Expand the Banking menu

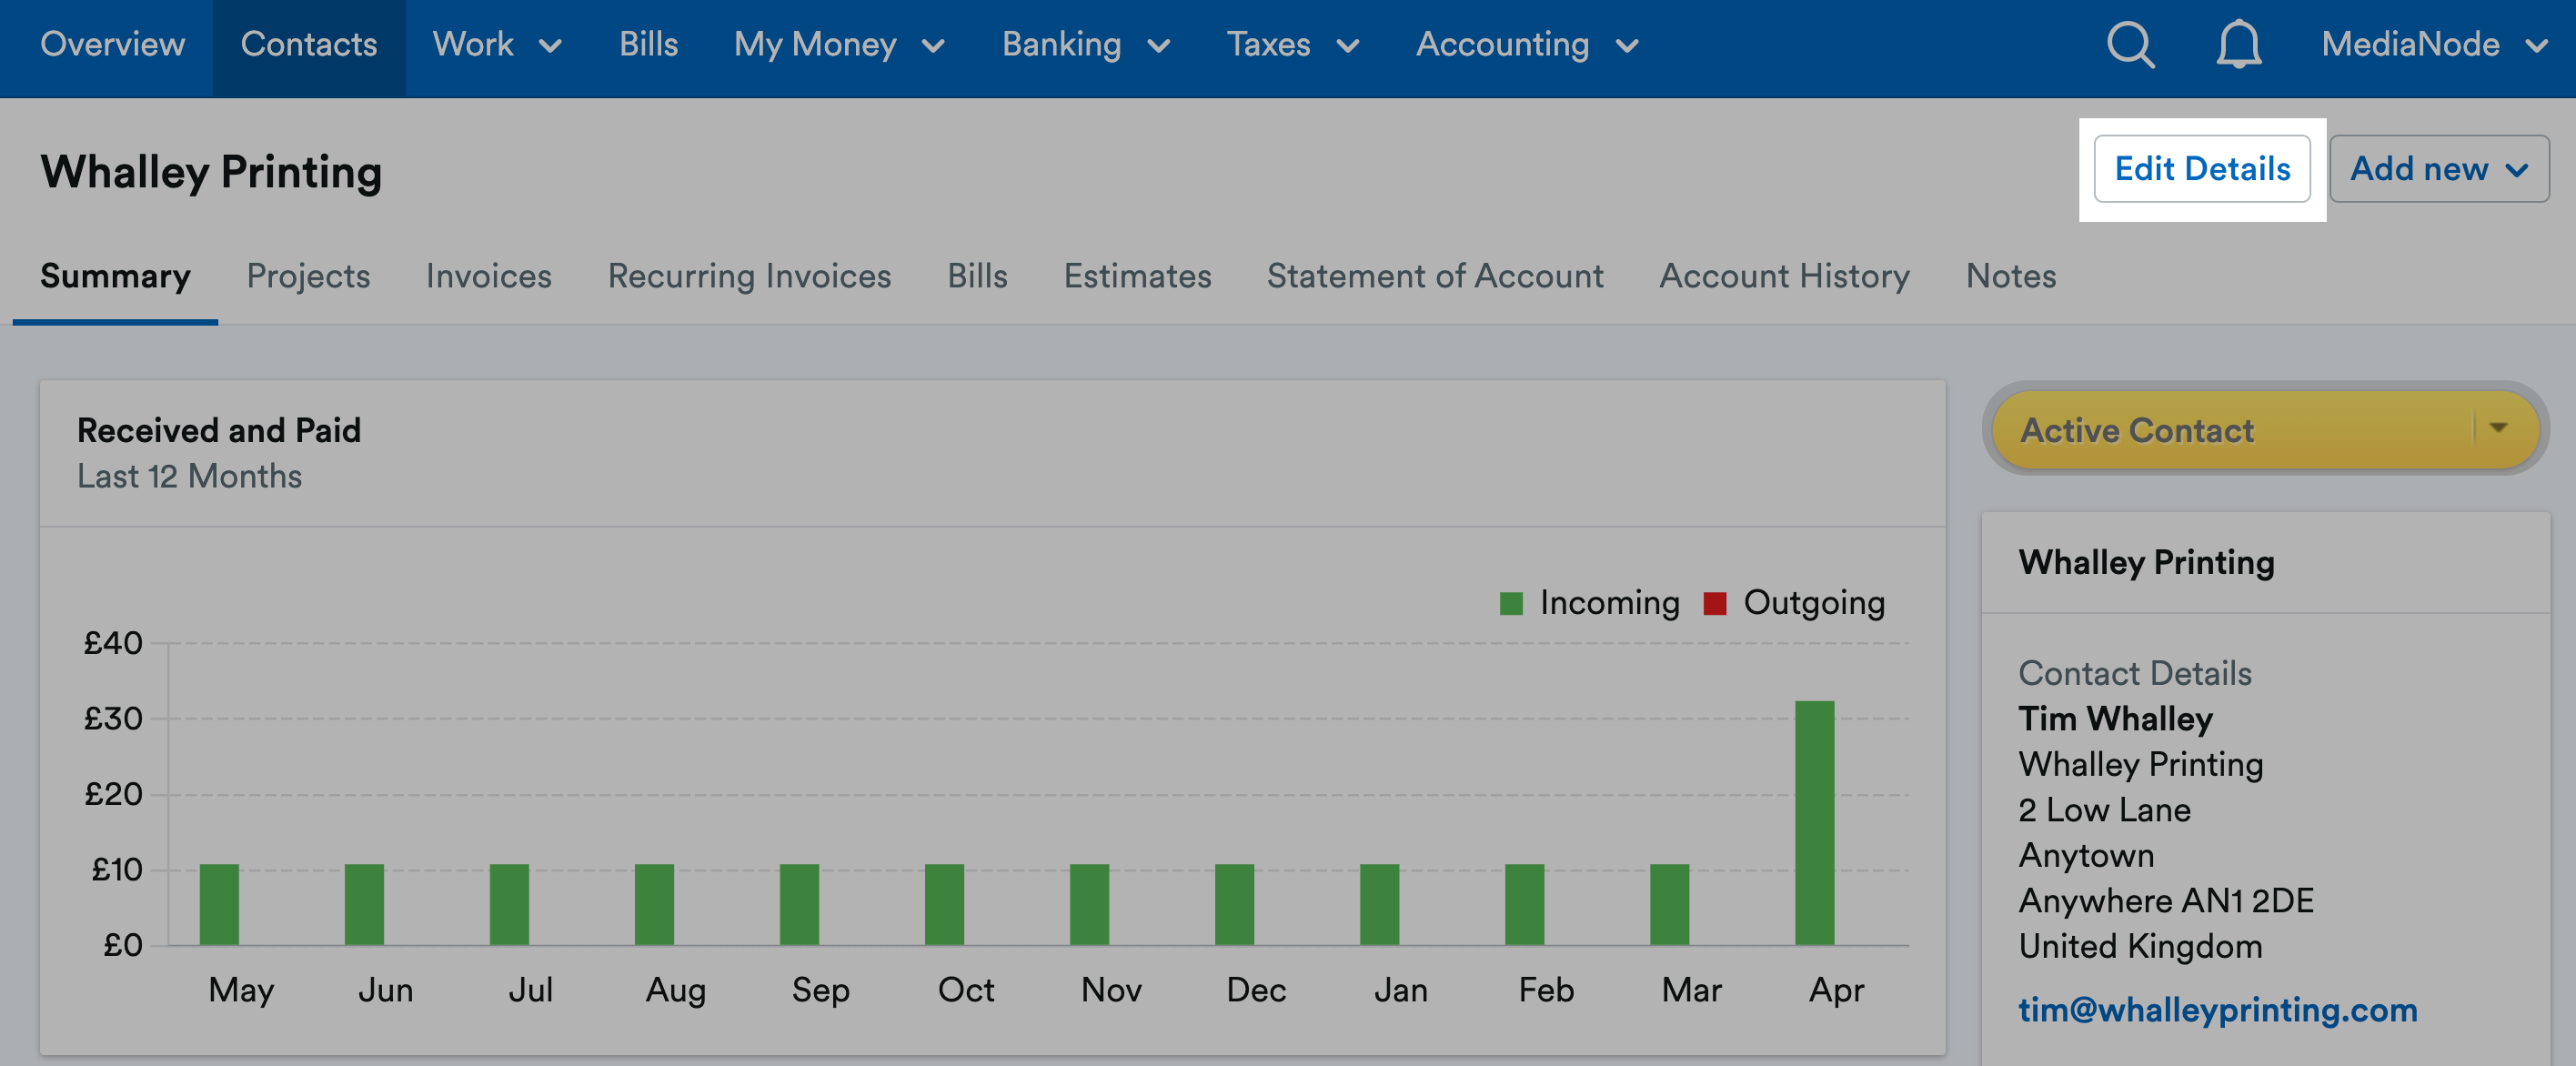click(x=1086, y=45)
